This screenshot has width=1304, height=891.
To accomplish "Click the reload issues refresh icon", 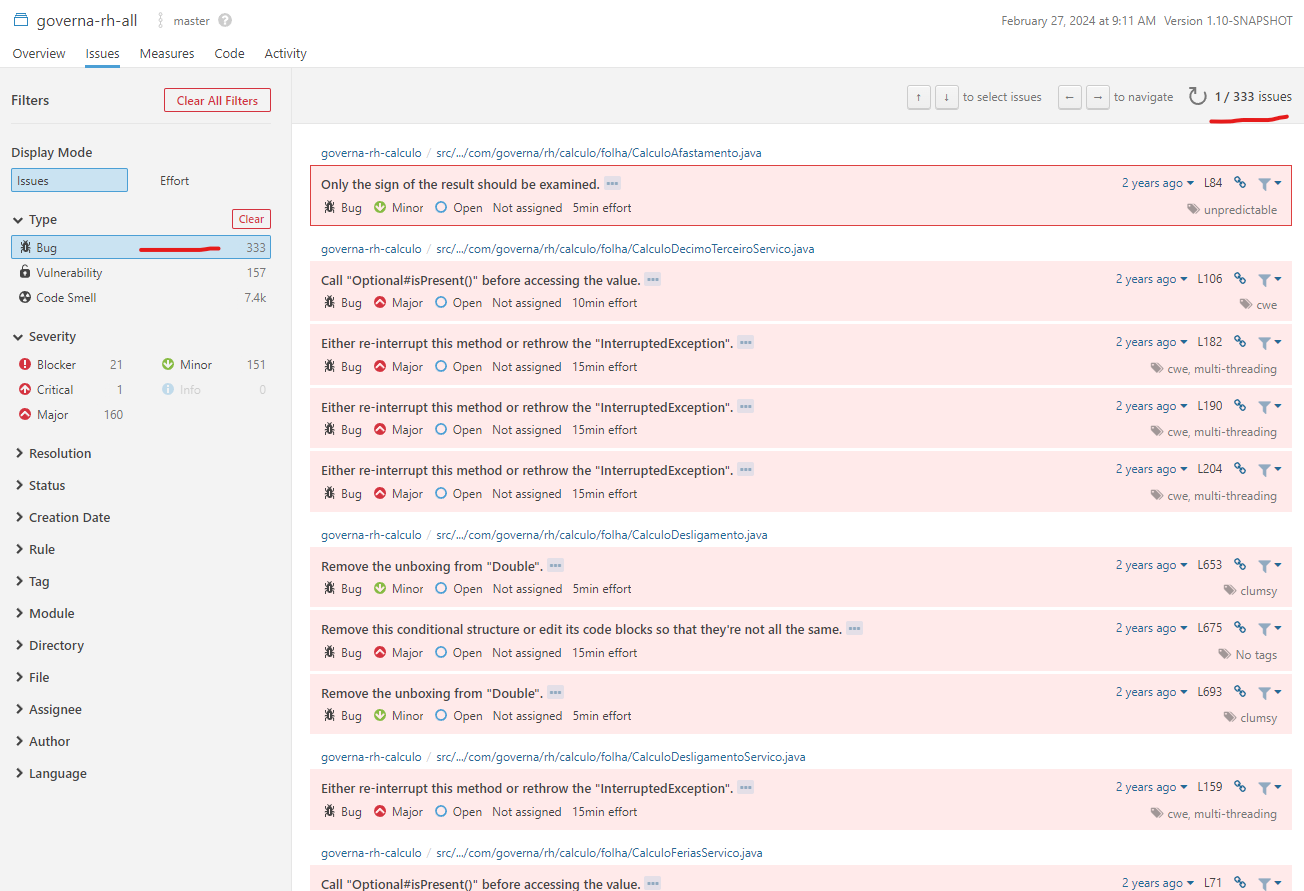I will (x=1197, y=97).
